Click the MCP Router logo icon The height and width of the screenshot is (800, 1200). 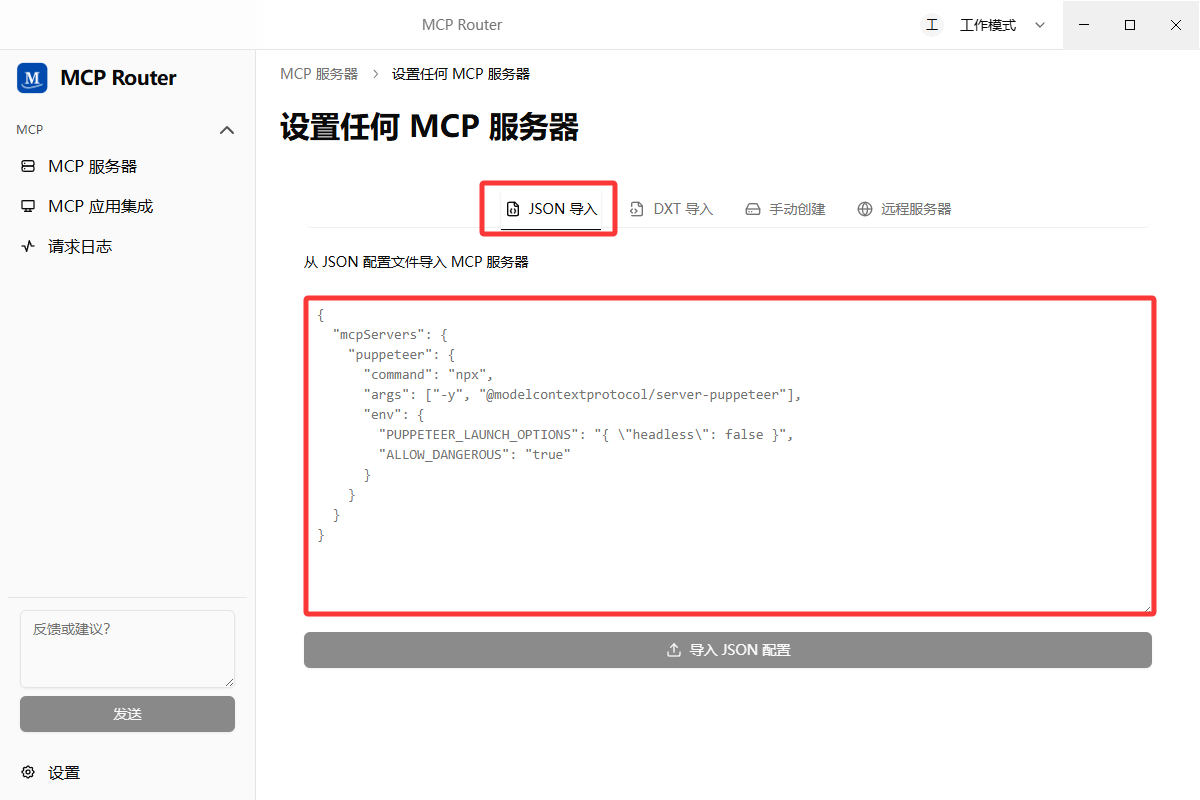tap(32, 78)
